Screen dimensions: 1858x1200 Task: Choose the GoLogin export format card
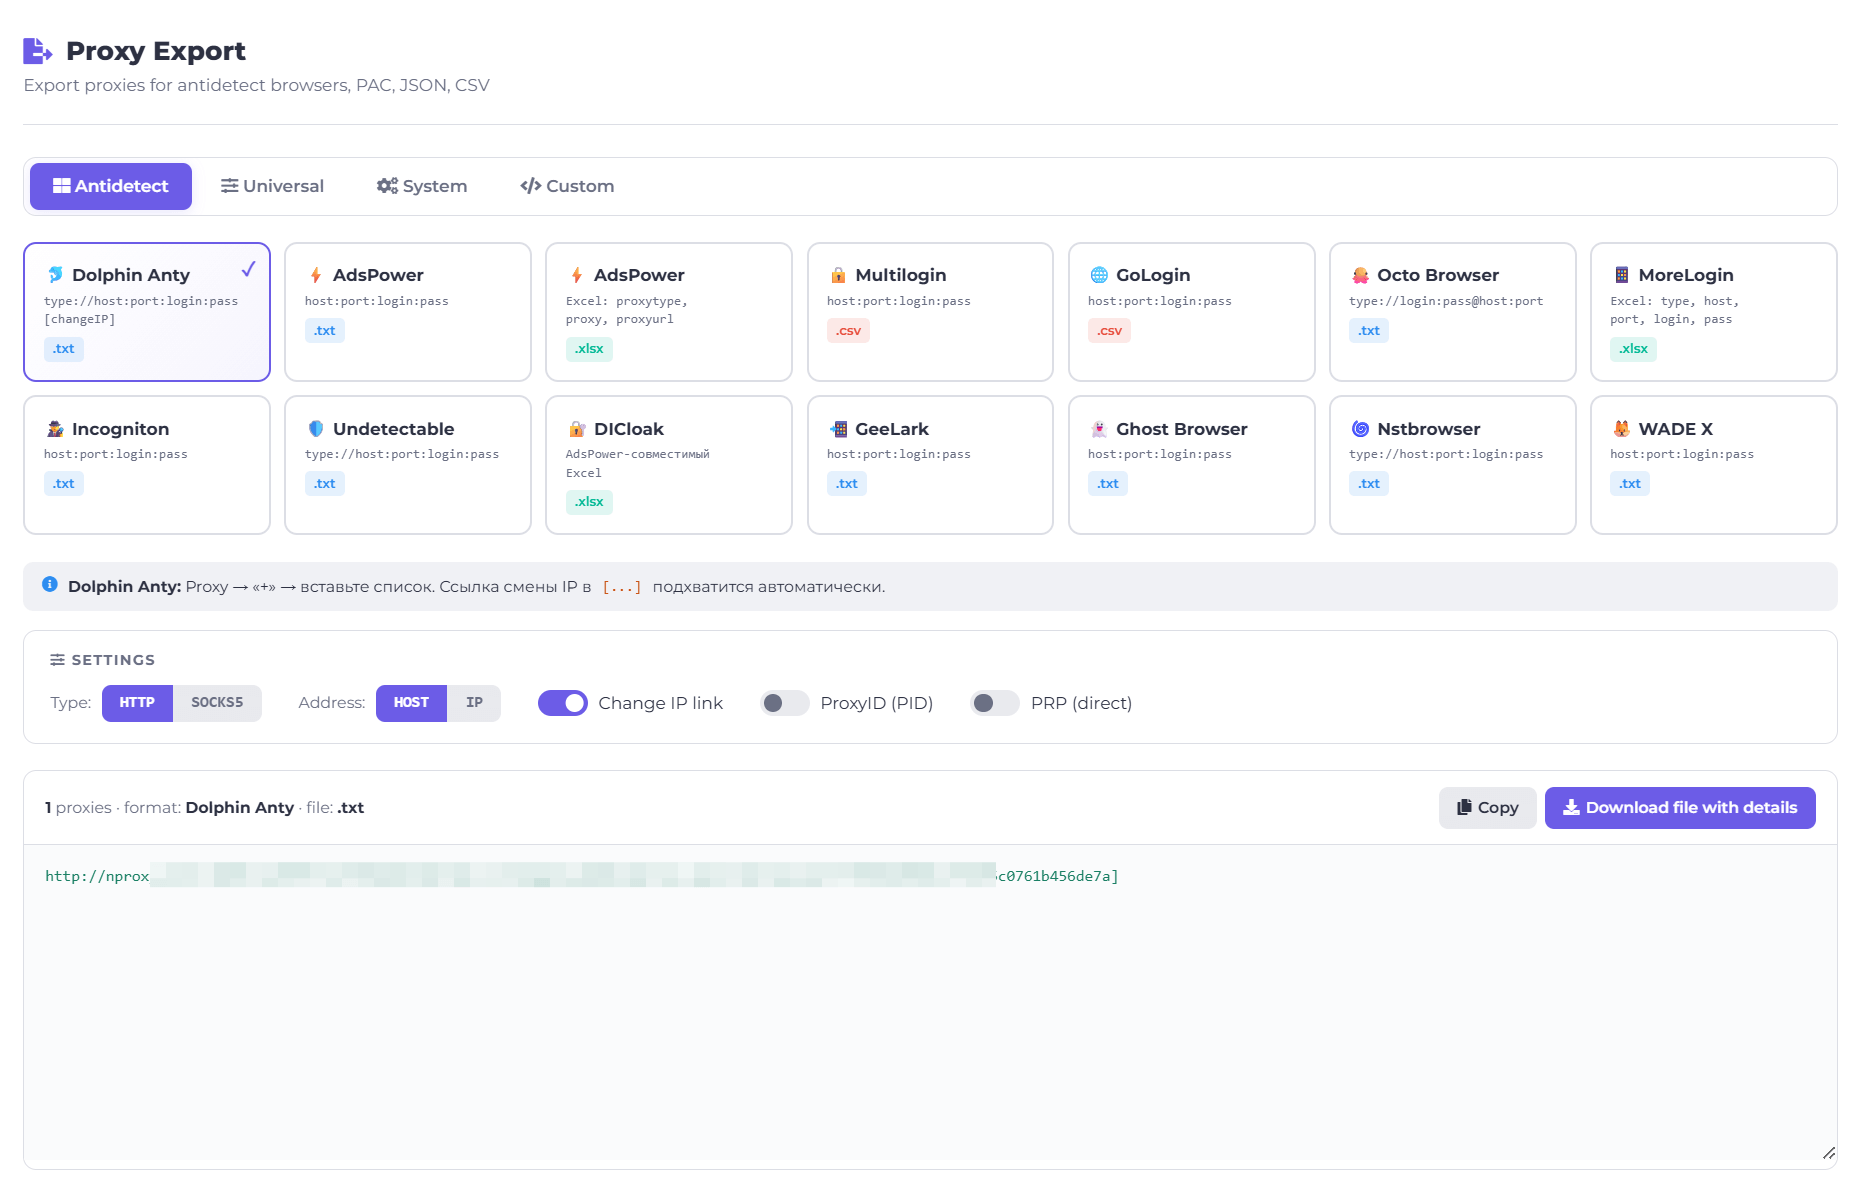coord(1191,312)
